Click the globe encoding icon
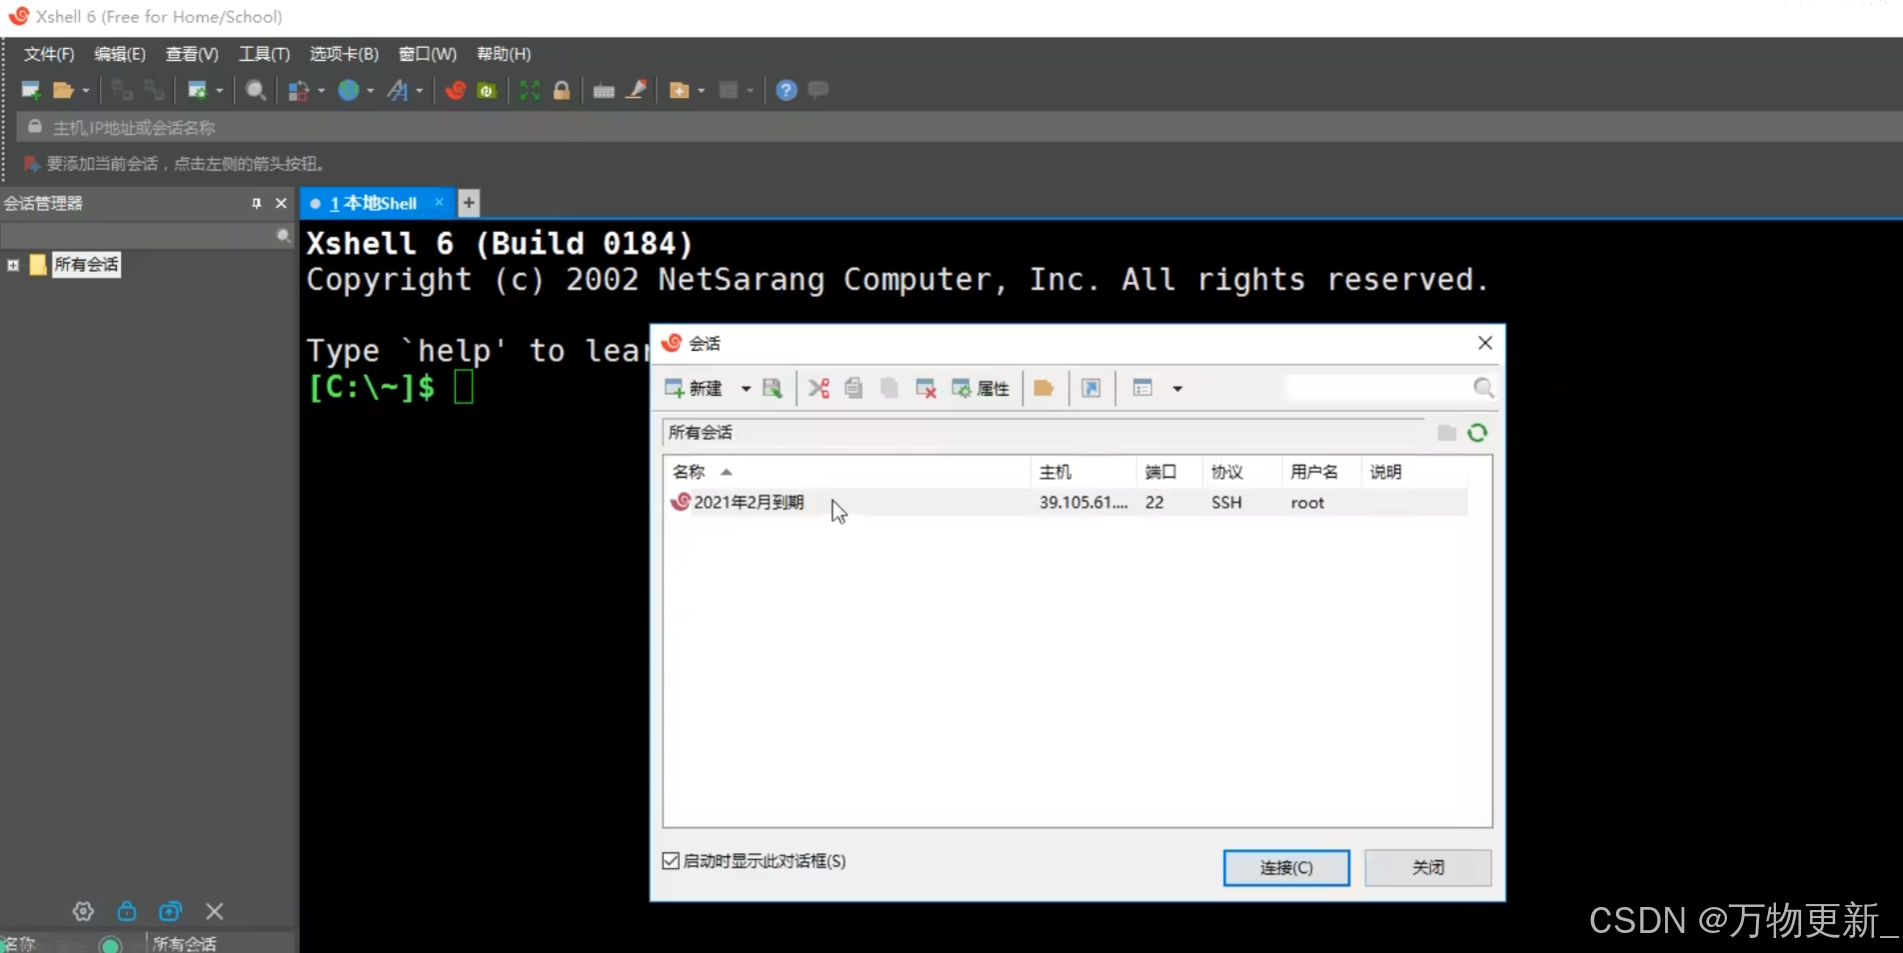Screen dimensions: 1903x953 point(348,90)
